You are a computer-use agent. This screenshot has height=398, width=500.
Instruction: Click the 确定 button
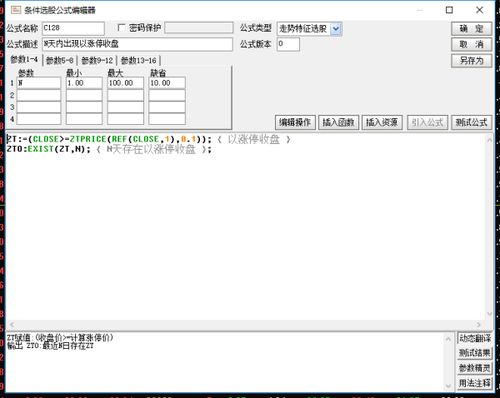point(471,29)
